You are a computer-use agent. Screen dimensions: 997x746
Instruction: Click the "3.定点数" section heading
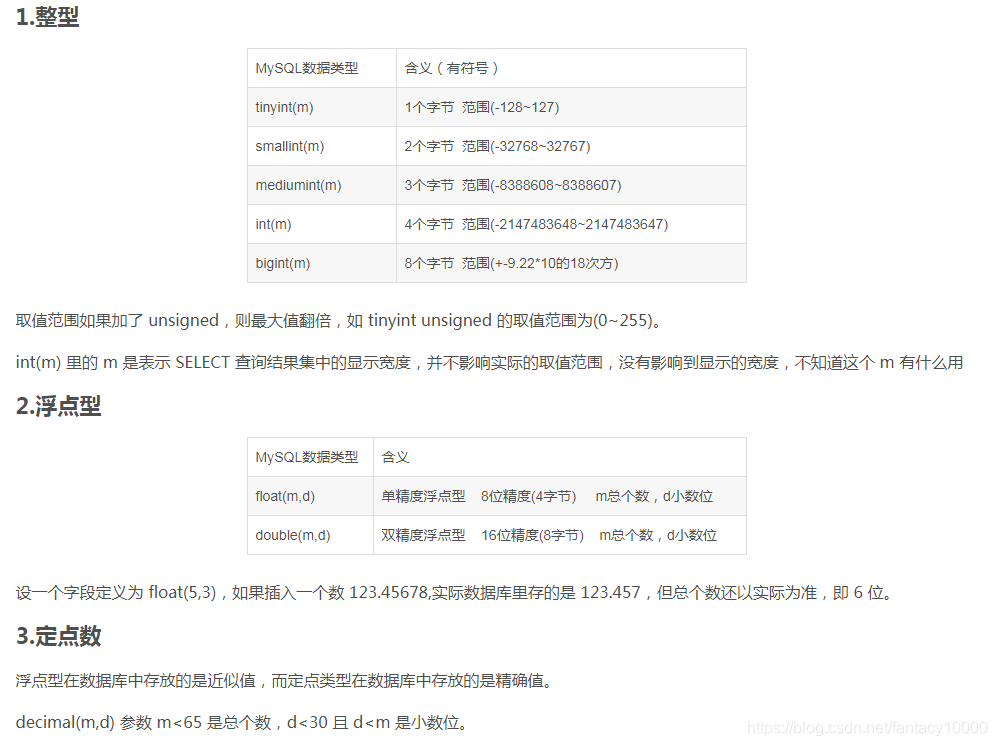[60, 636]
